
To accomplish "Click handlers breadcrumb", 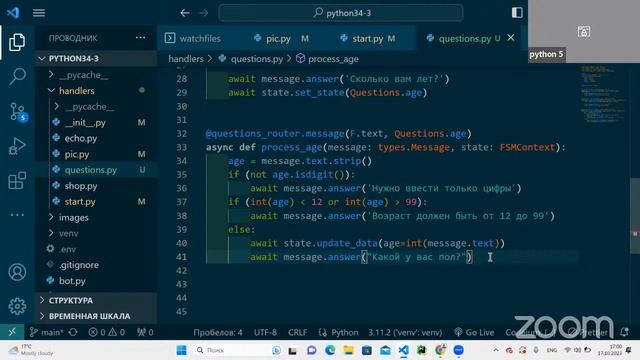I will (x=186, y=59).
